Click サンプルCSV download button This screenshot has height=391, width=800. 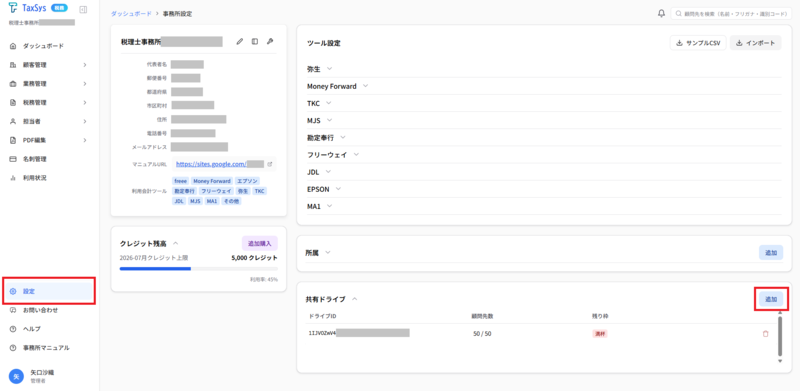tap(697, 43)
